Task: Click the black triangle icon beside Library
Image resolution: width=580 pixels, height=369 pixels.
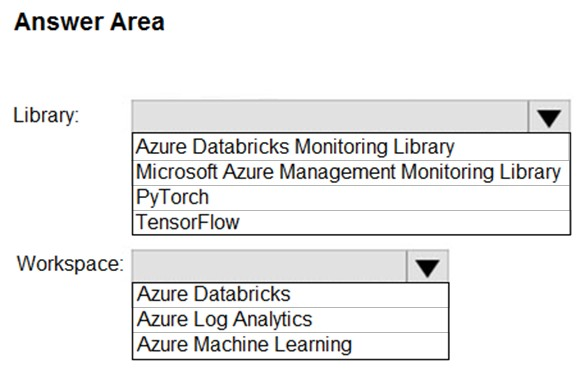Action: pyautogui.click(x=549, y=118)
